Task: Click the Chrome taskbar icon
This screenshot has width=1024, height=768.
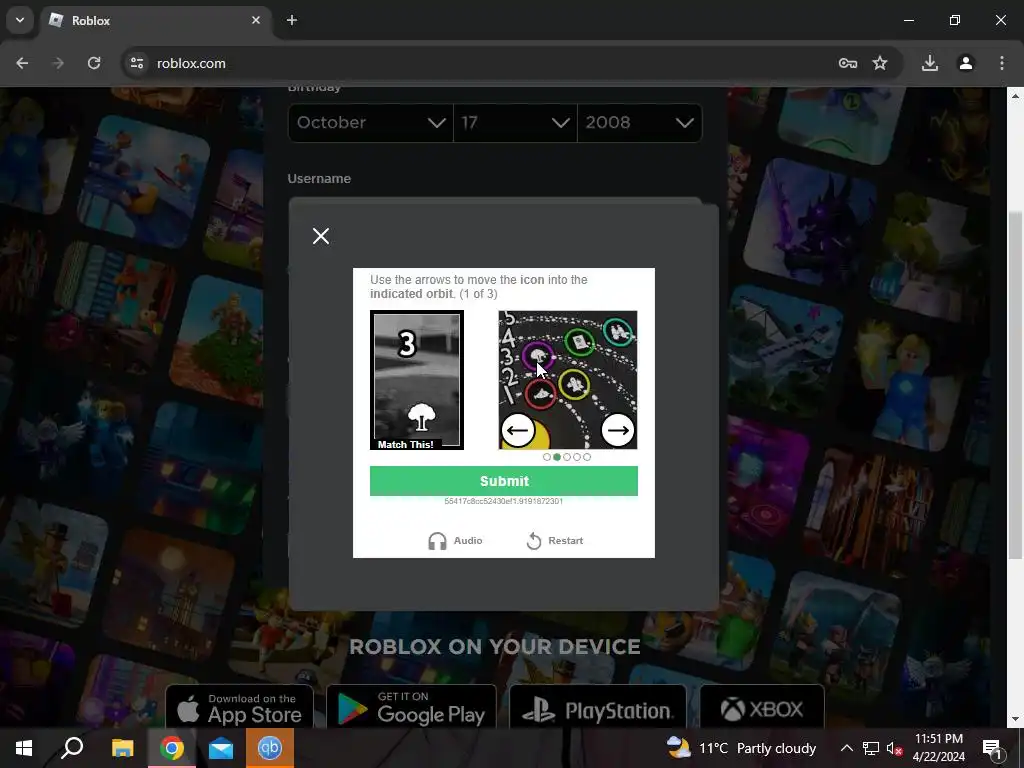Action: (x=172, y=748)
